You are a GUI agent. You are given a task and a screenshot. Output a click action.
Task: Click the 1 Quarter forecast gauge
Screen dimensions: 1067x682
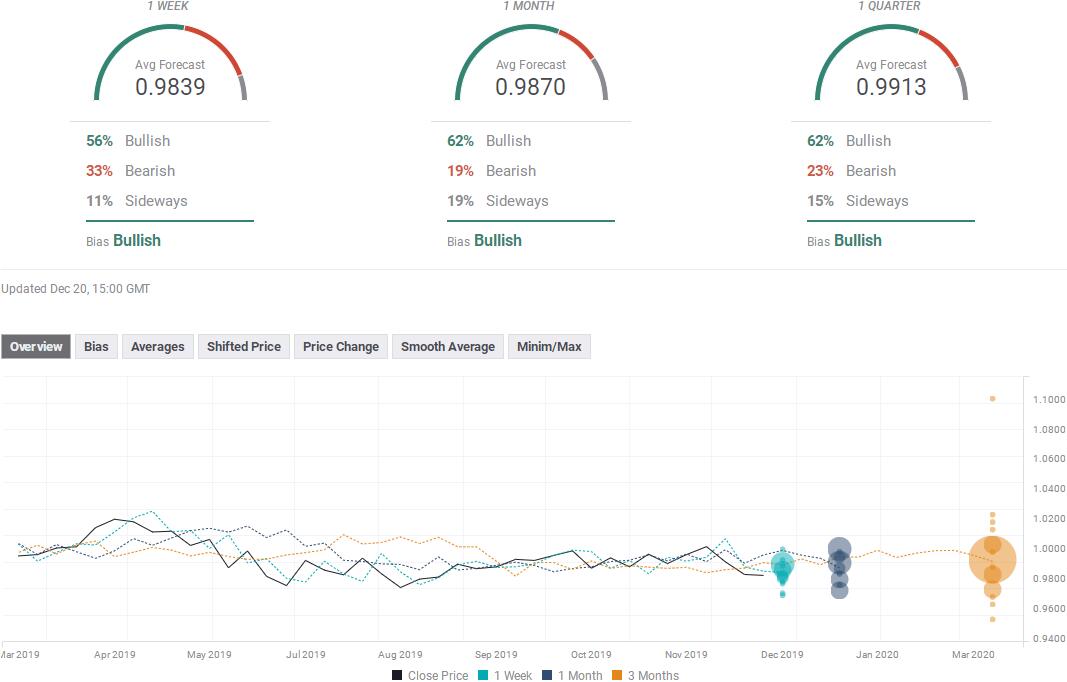[x=891, y=63]
